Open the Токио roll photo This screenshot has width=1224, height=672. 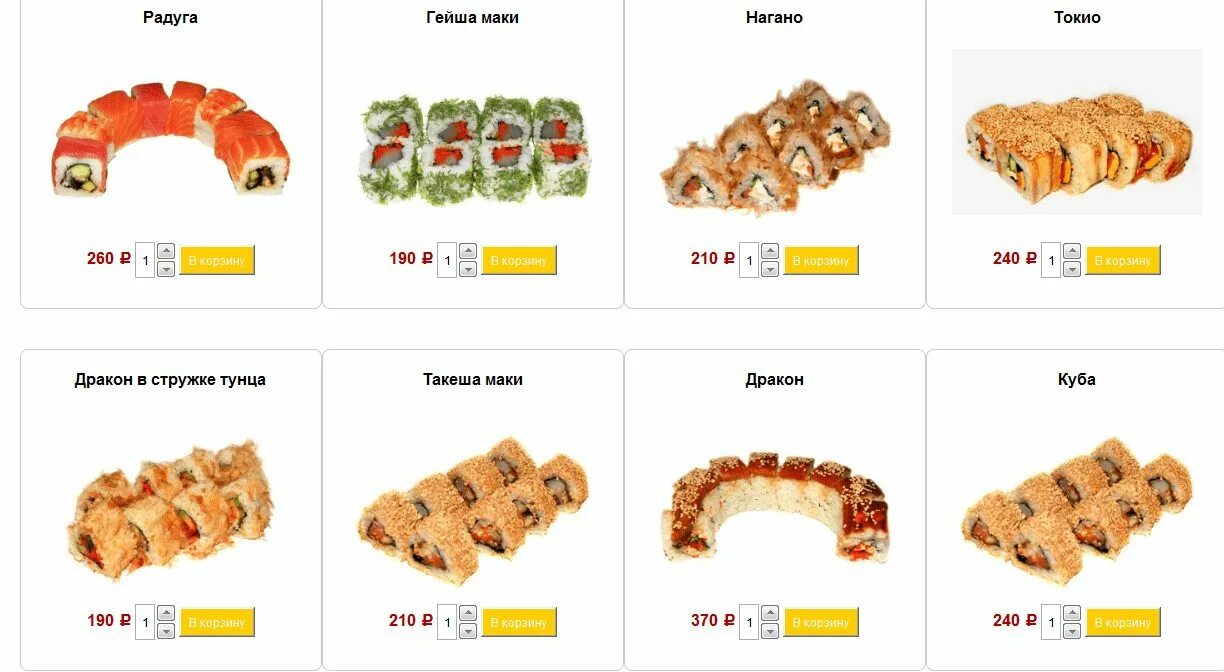click(x=1077, y=132)
